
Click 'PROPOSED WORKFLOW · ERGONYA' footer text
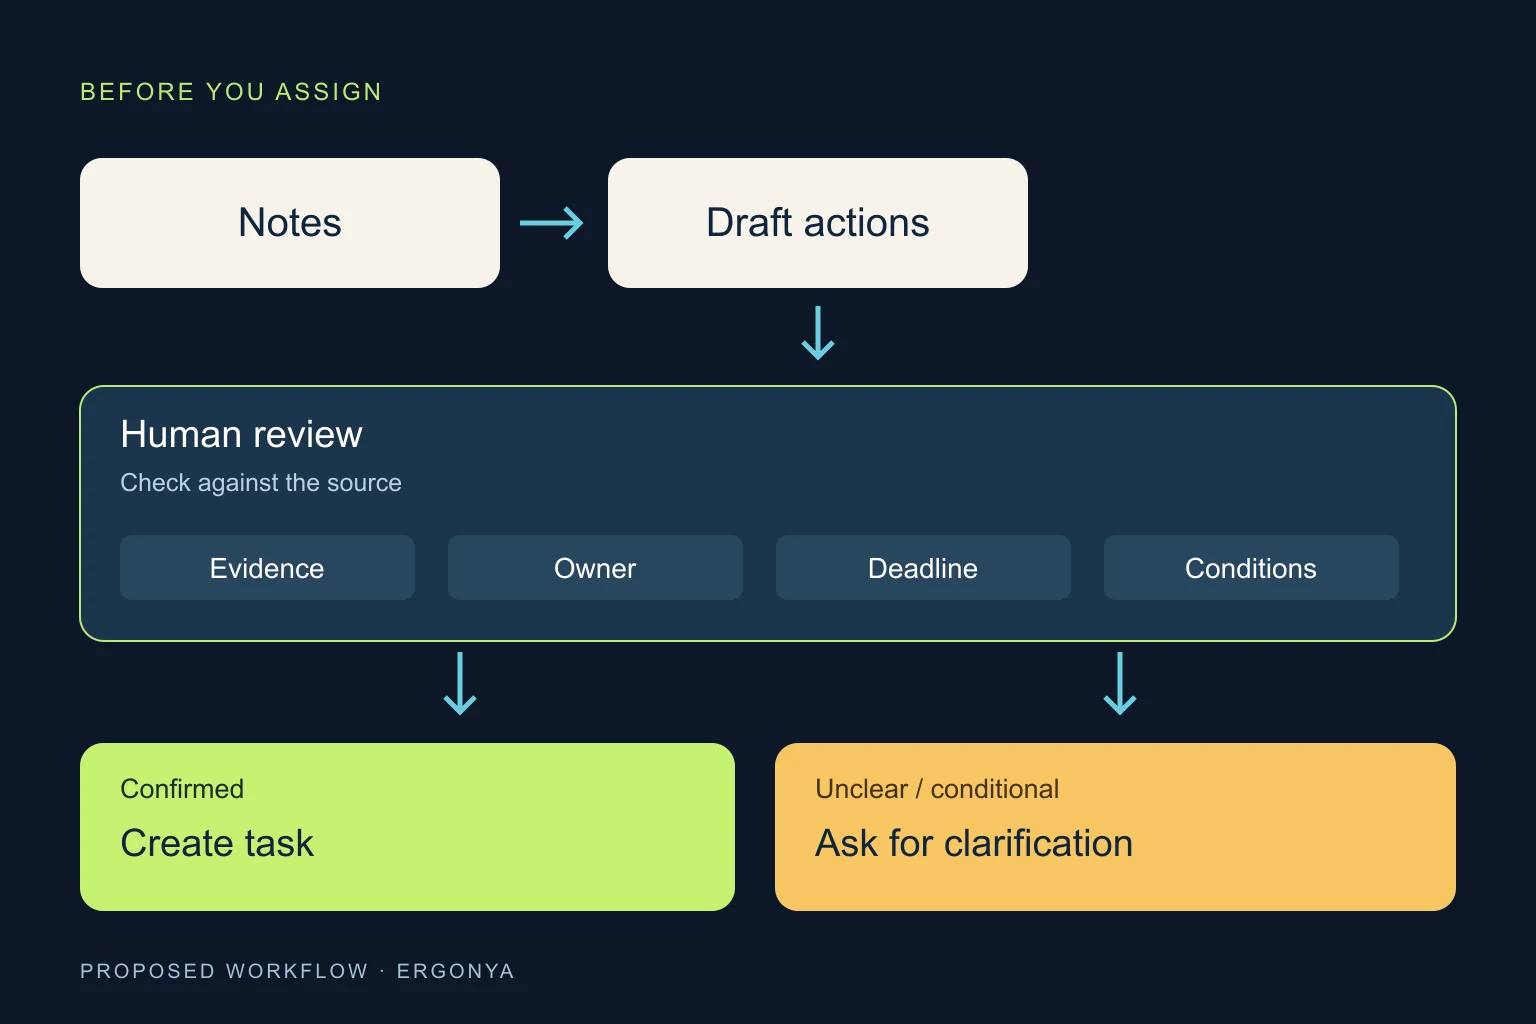point(297,971)
